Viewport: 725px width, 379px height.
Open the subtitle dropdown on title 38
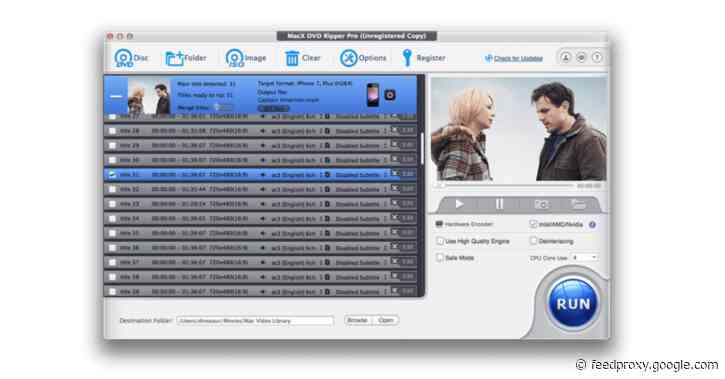pos(361,277)
